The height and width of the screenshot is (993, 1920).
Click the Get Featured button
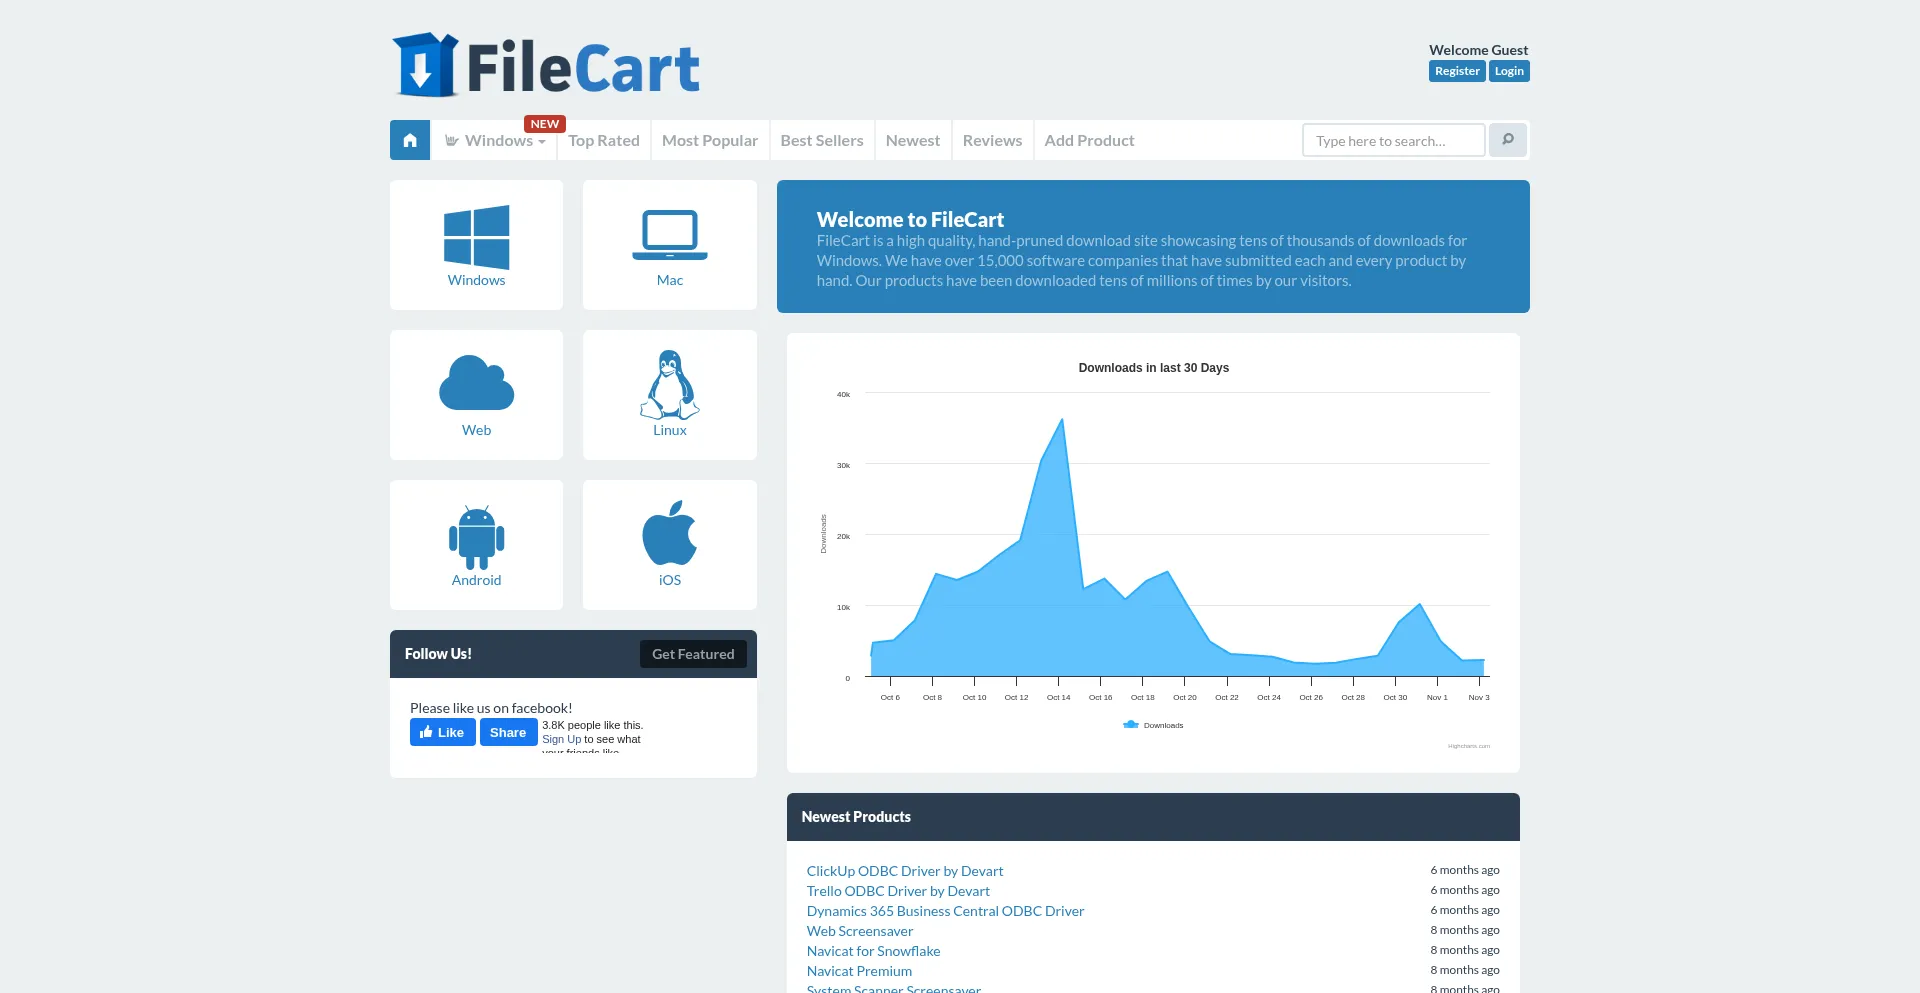(693, 654)
